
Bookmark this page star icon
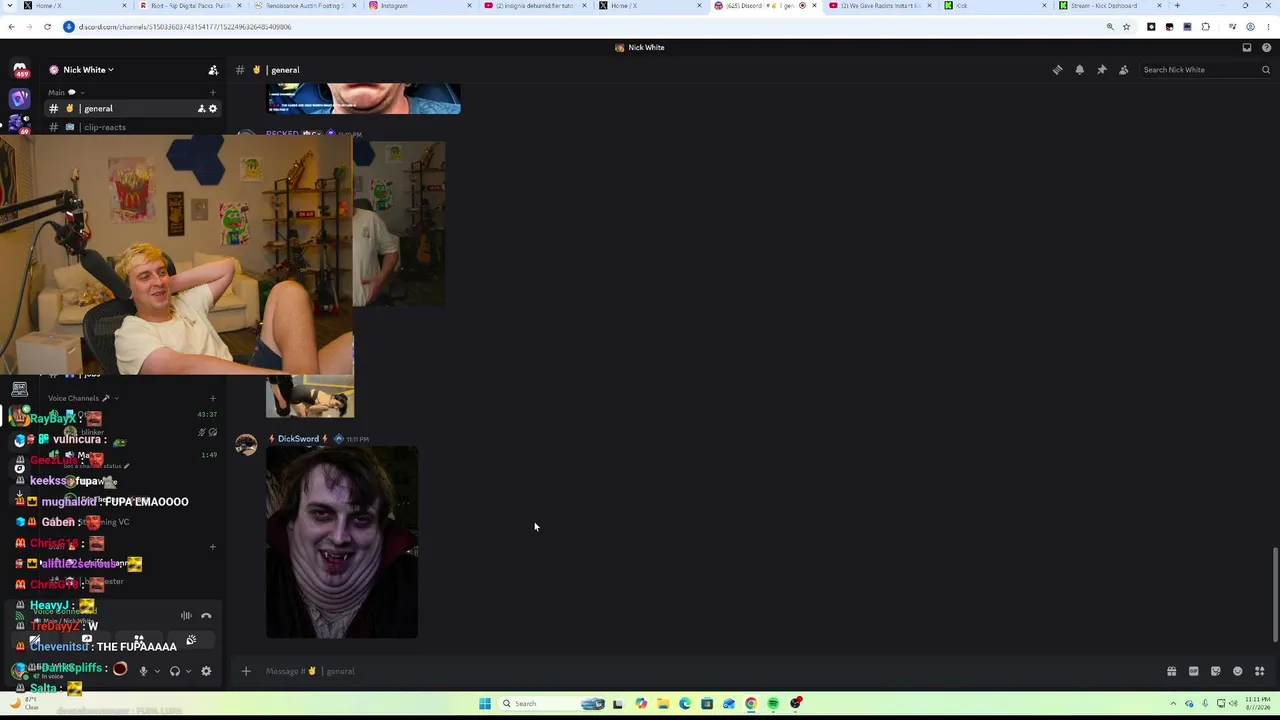(1126, 27)
